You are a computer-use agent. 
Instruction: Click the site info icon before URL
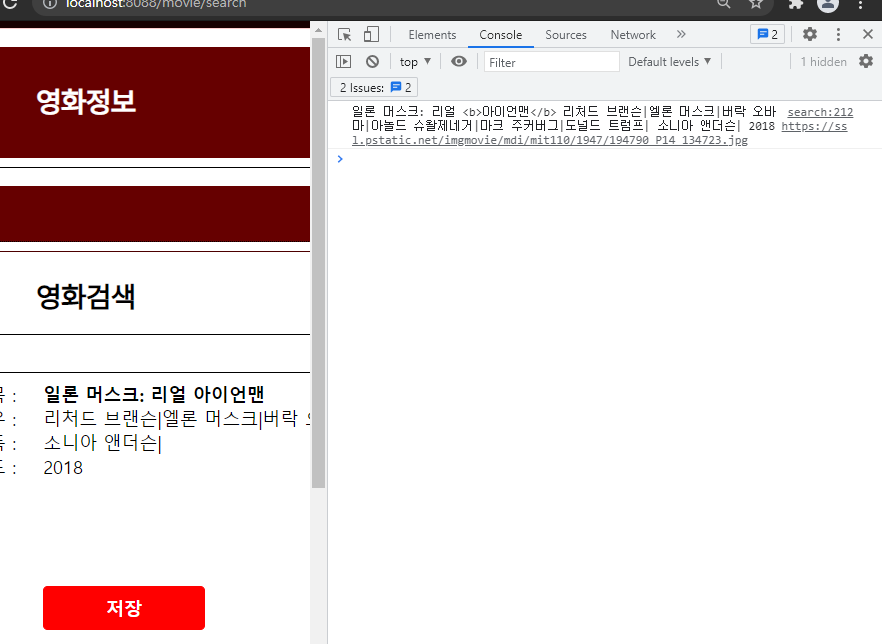(50, 4)
